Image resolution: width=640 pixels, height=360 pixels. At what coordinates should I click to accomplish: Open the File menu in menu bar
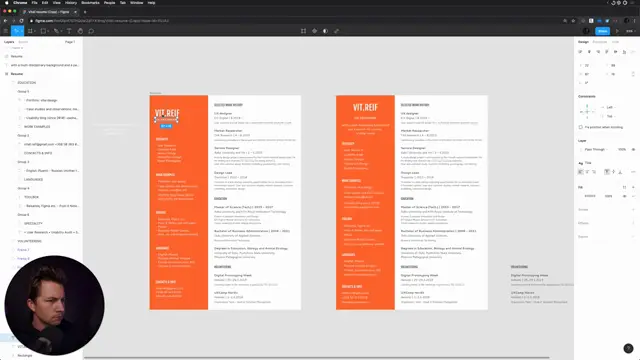point(34,3)
